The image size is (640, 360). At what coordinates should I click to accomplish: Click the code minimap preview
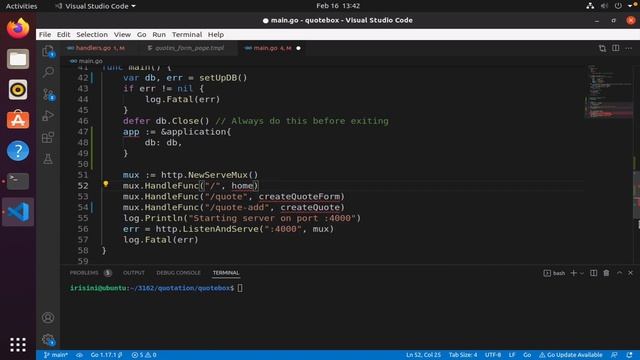[x=609, y=92]
